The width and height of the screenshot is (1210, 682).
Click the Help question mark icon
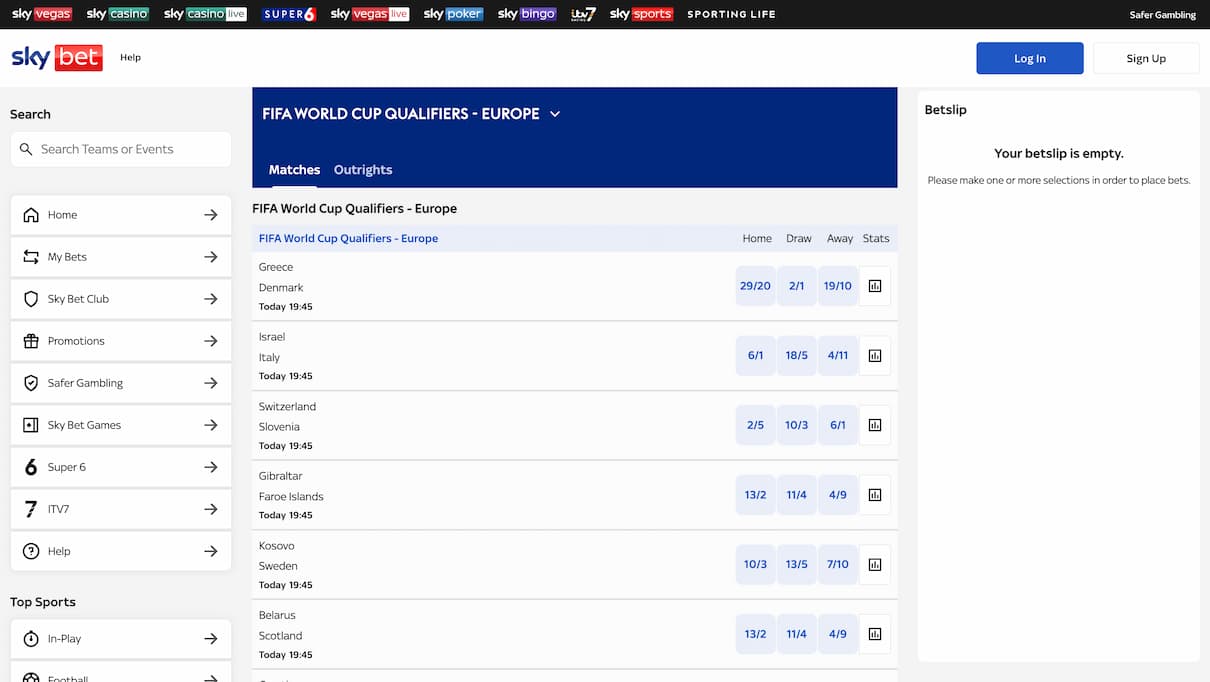31,551
